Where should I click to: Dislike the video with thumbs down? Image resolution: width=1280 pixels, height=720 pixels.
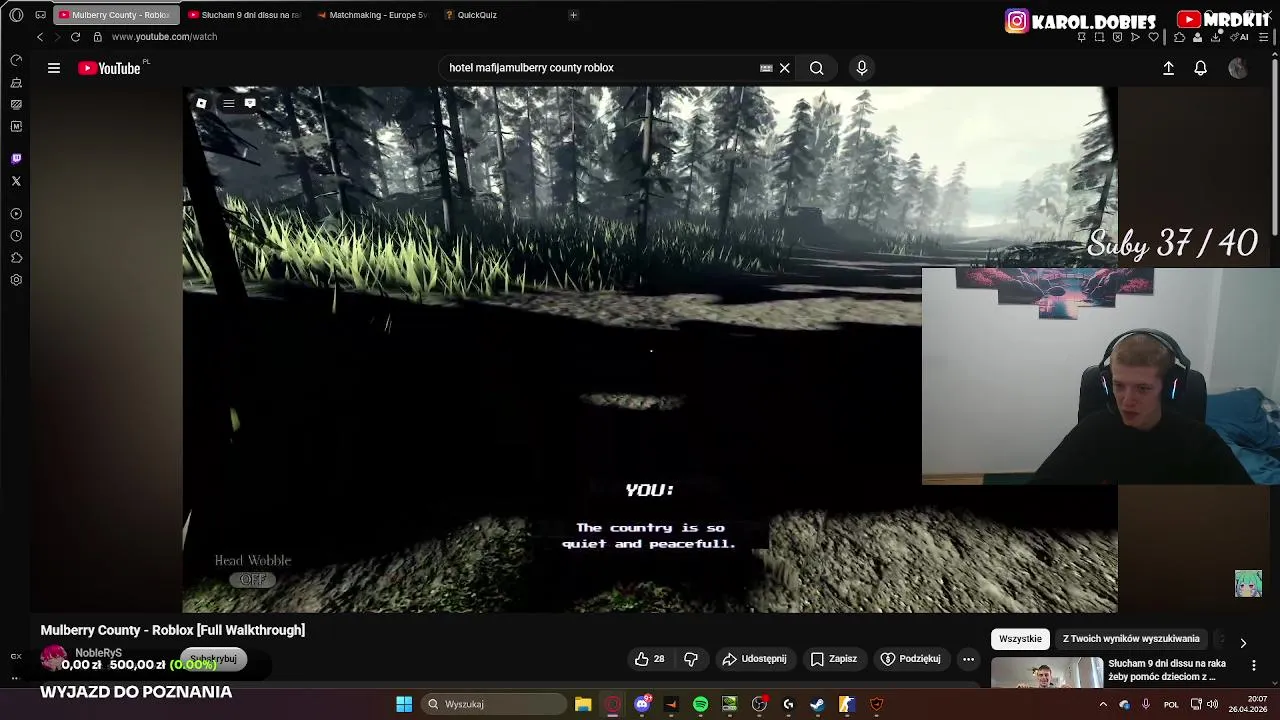691,659
